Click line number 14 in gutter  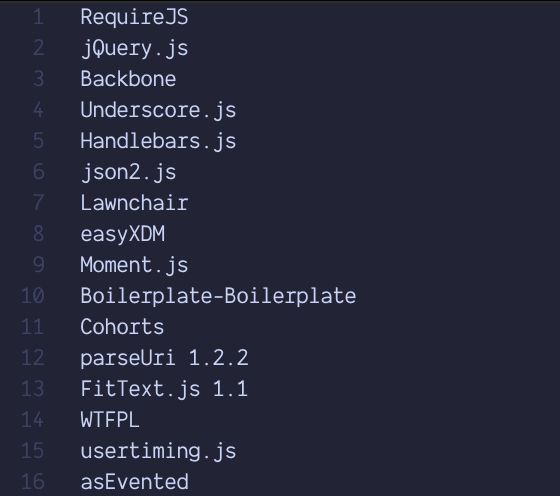point(33,420)
